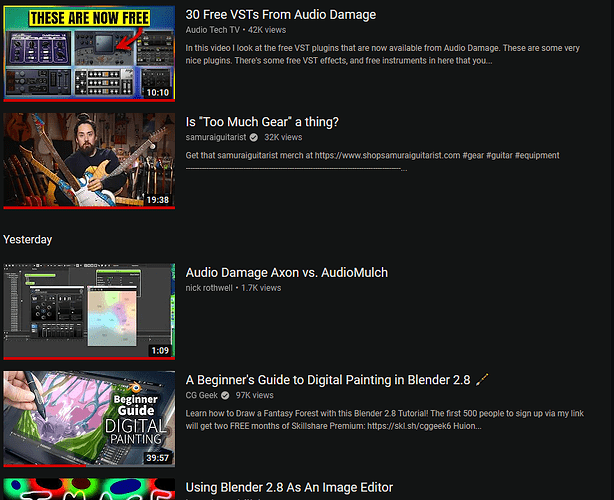Click samuraiguitarist verified badge icon

[254, 137]
